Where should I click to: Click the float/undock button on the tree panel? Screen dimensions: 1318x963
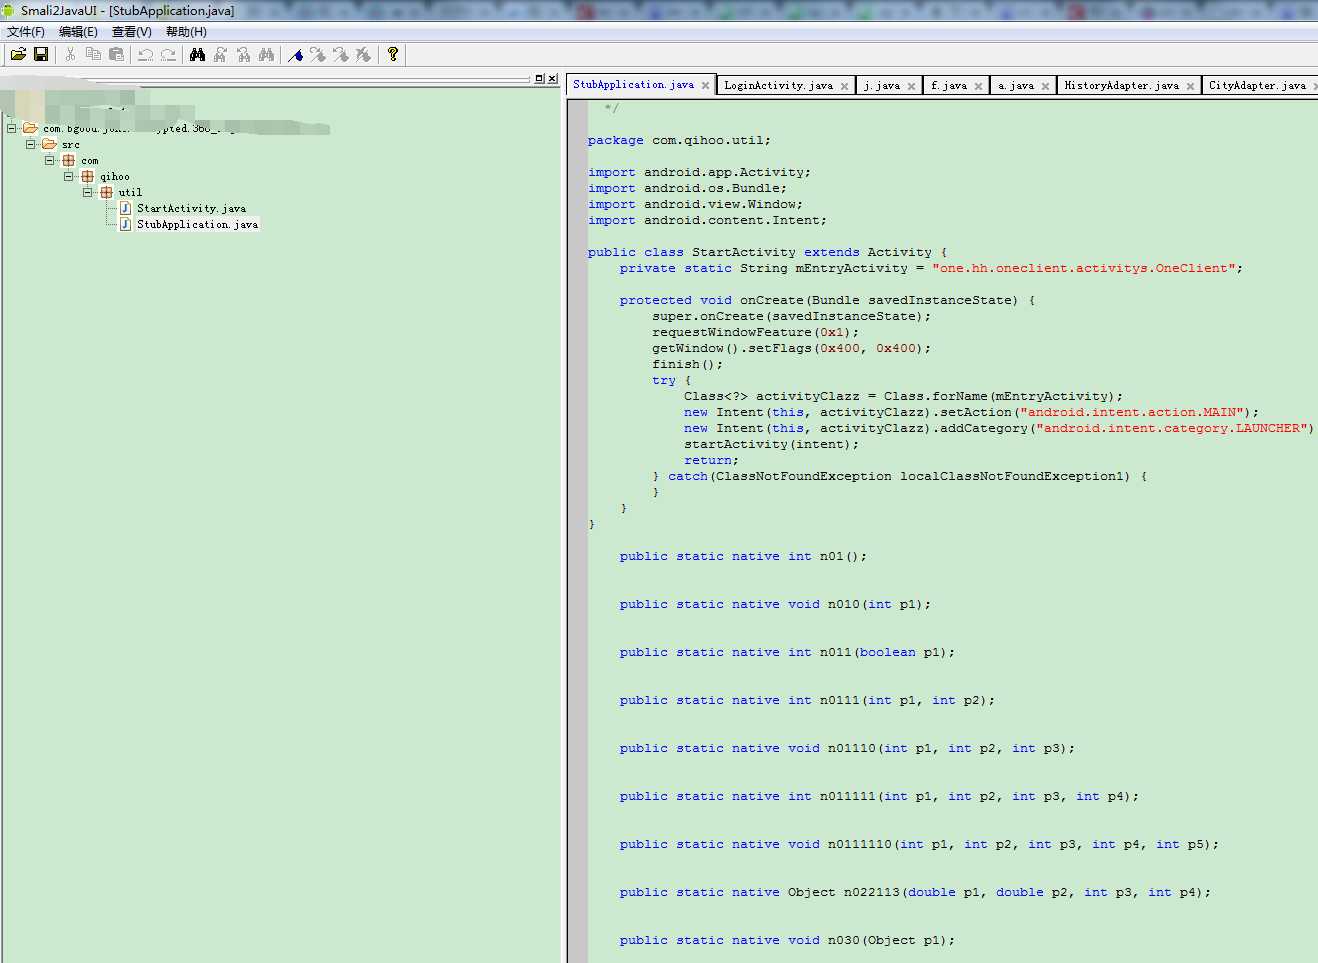coord(540,79)
